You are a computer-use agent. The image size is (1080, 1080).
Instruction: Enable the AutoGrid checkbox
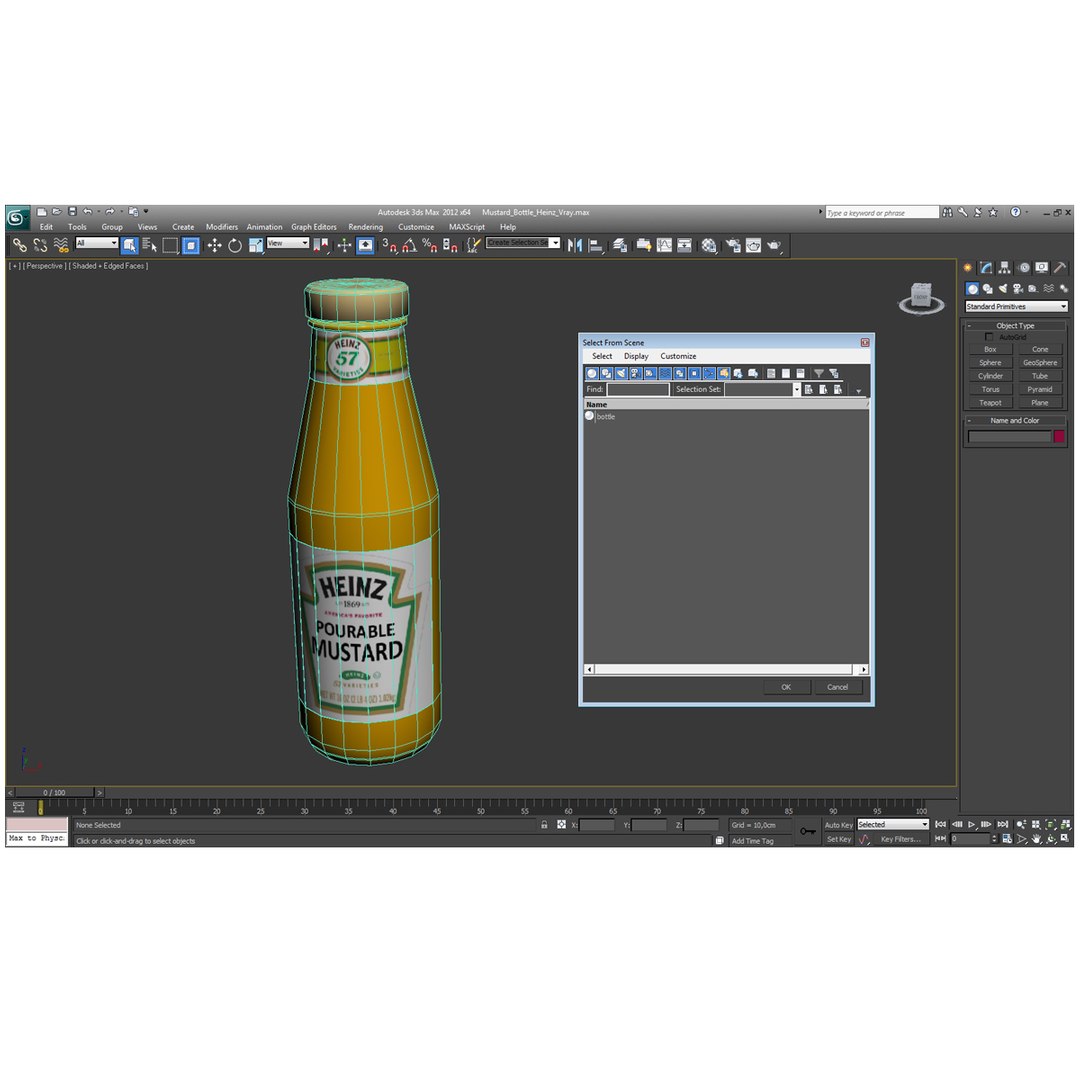[x=989, y=337]
